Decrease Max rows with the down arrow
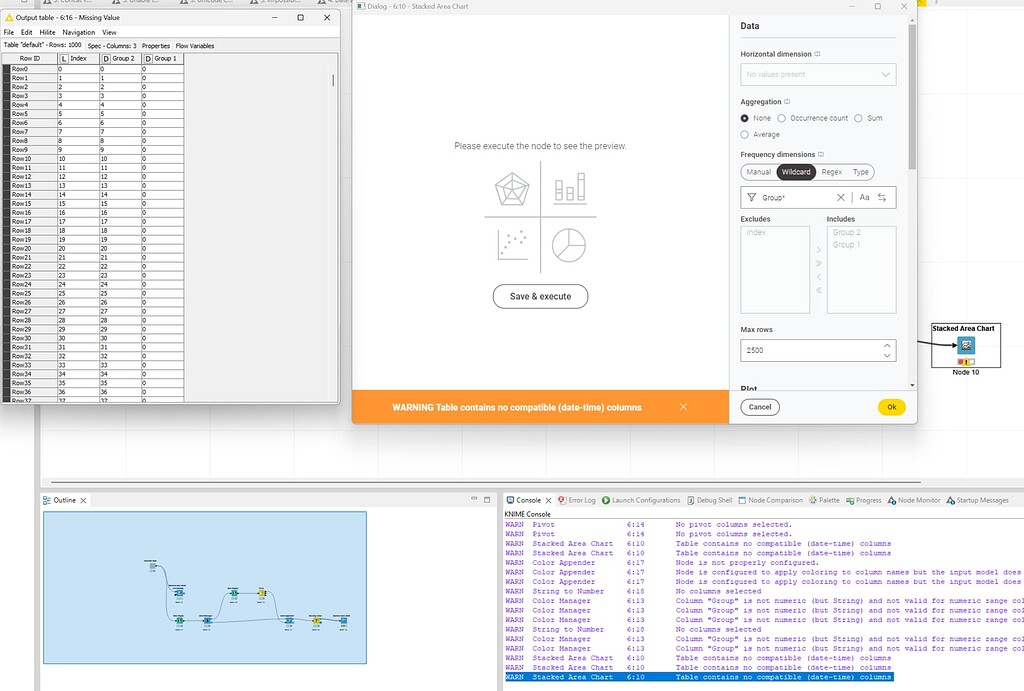The width and height of the screenshot is (1024, 691). 886,355
